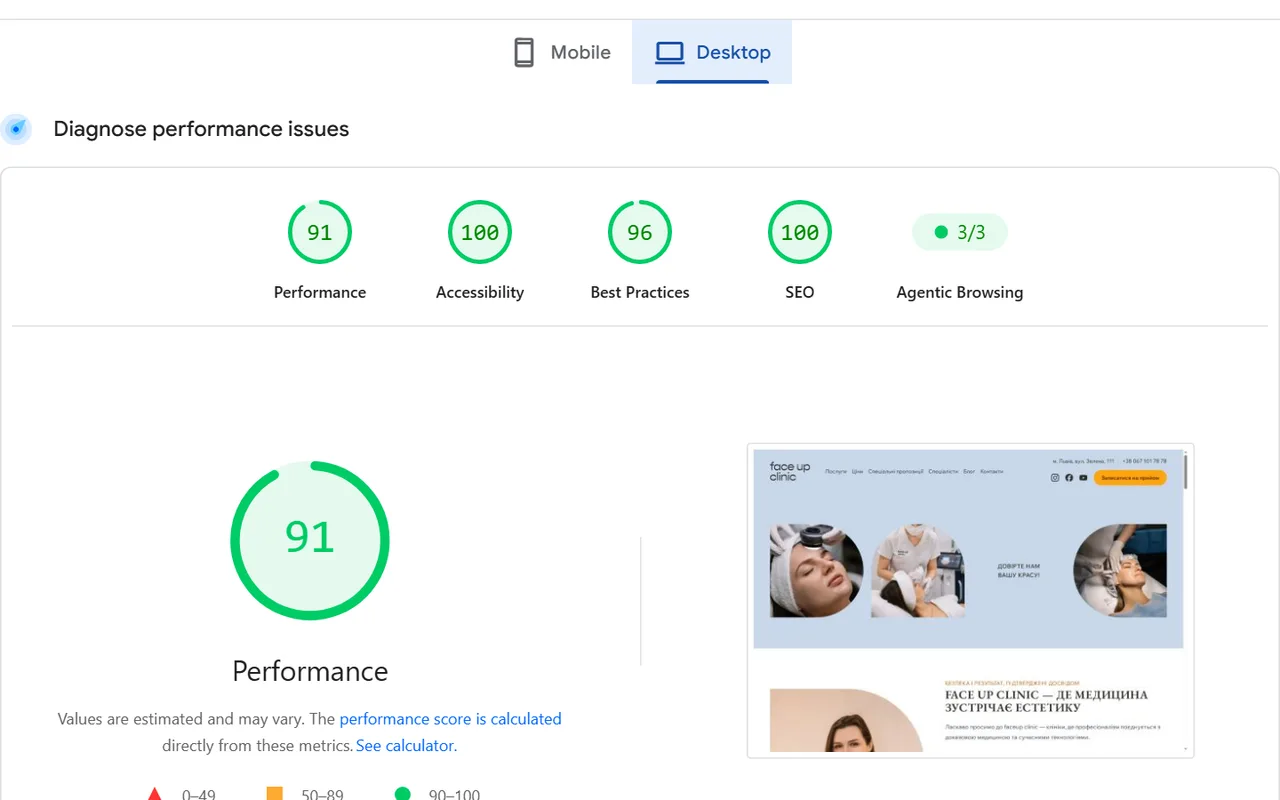Click the red triangle 0–49 legend icon

[x=155, y=794]
